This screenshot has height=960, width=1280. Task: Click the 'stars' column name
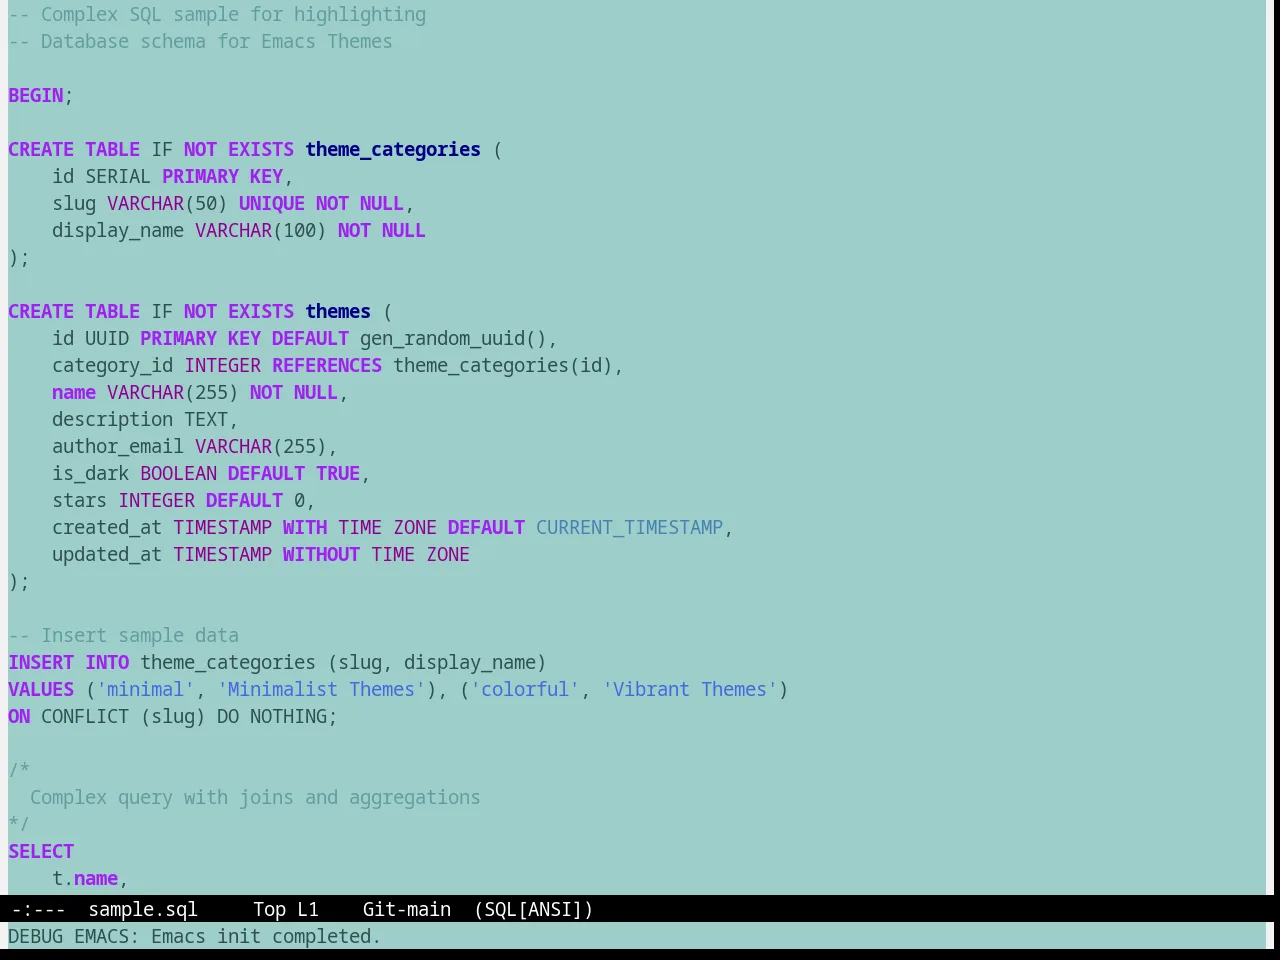pos(80,500)
